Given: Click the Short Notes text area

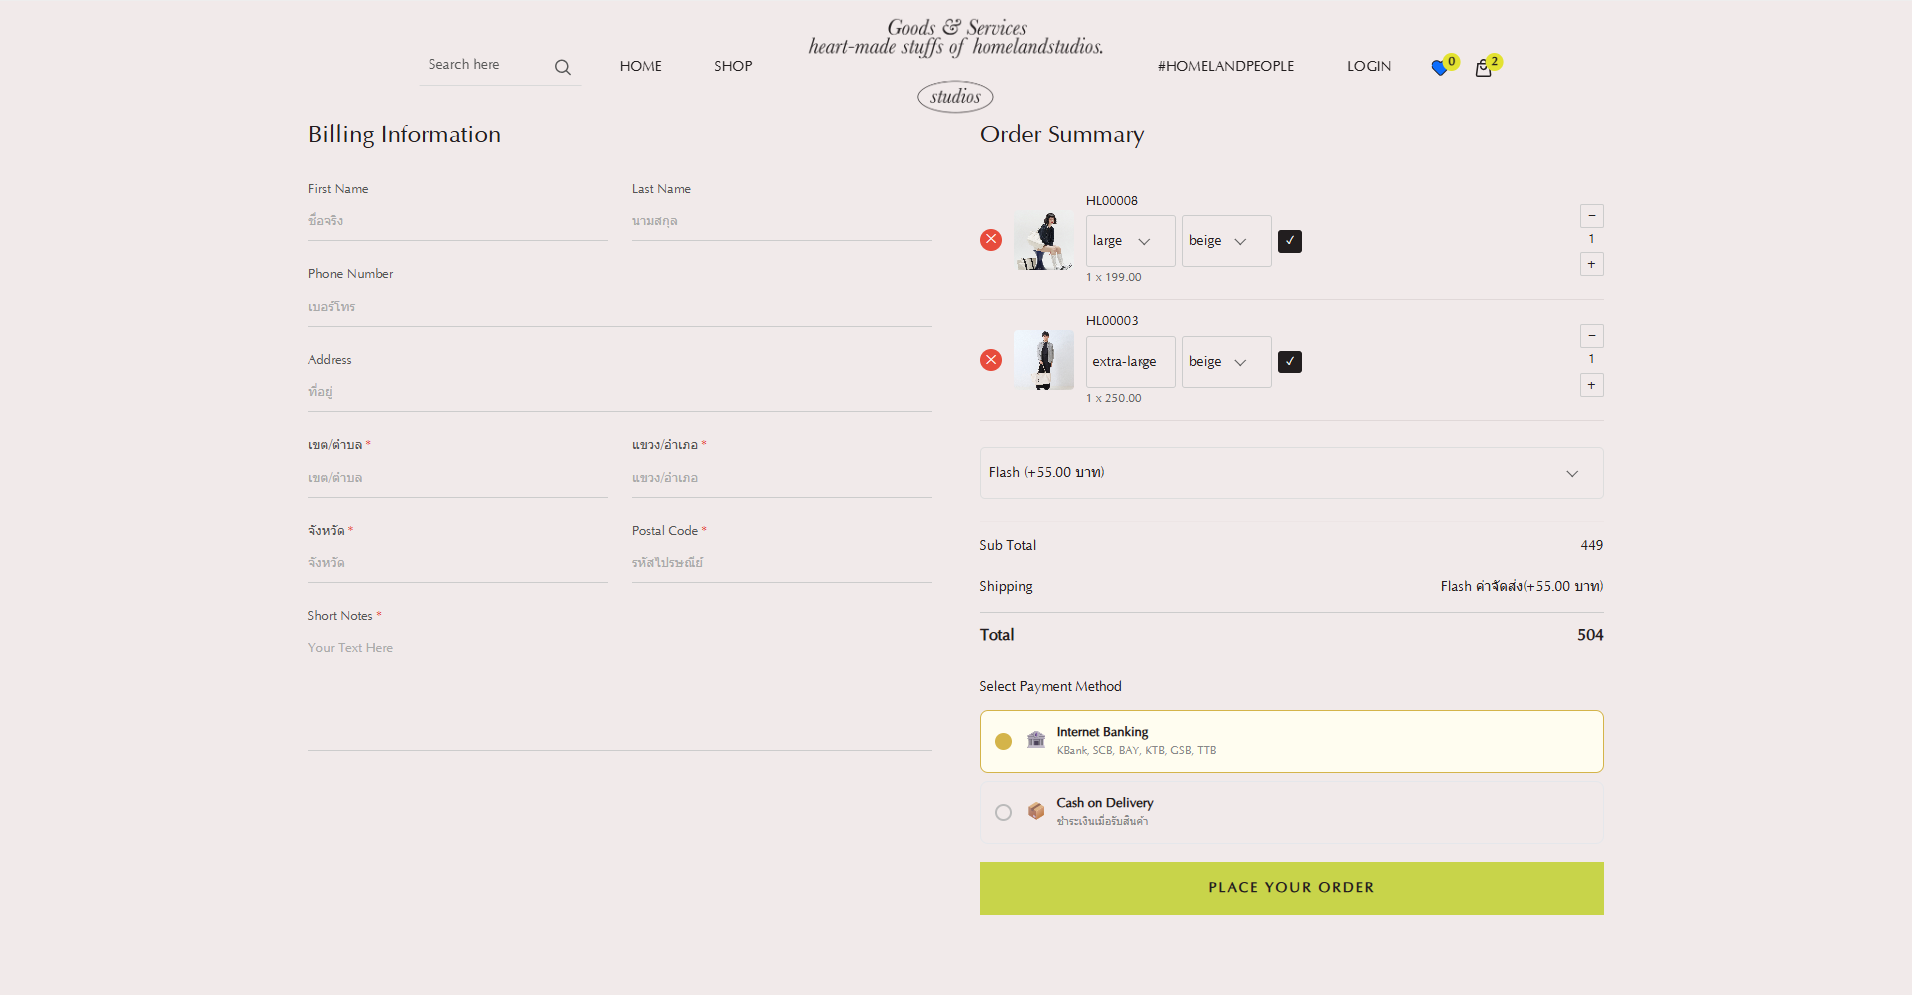Looking at the screenshot, I should point(619,690).
